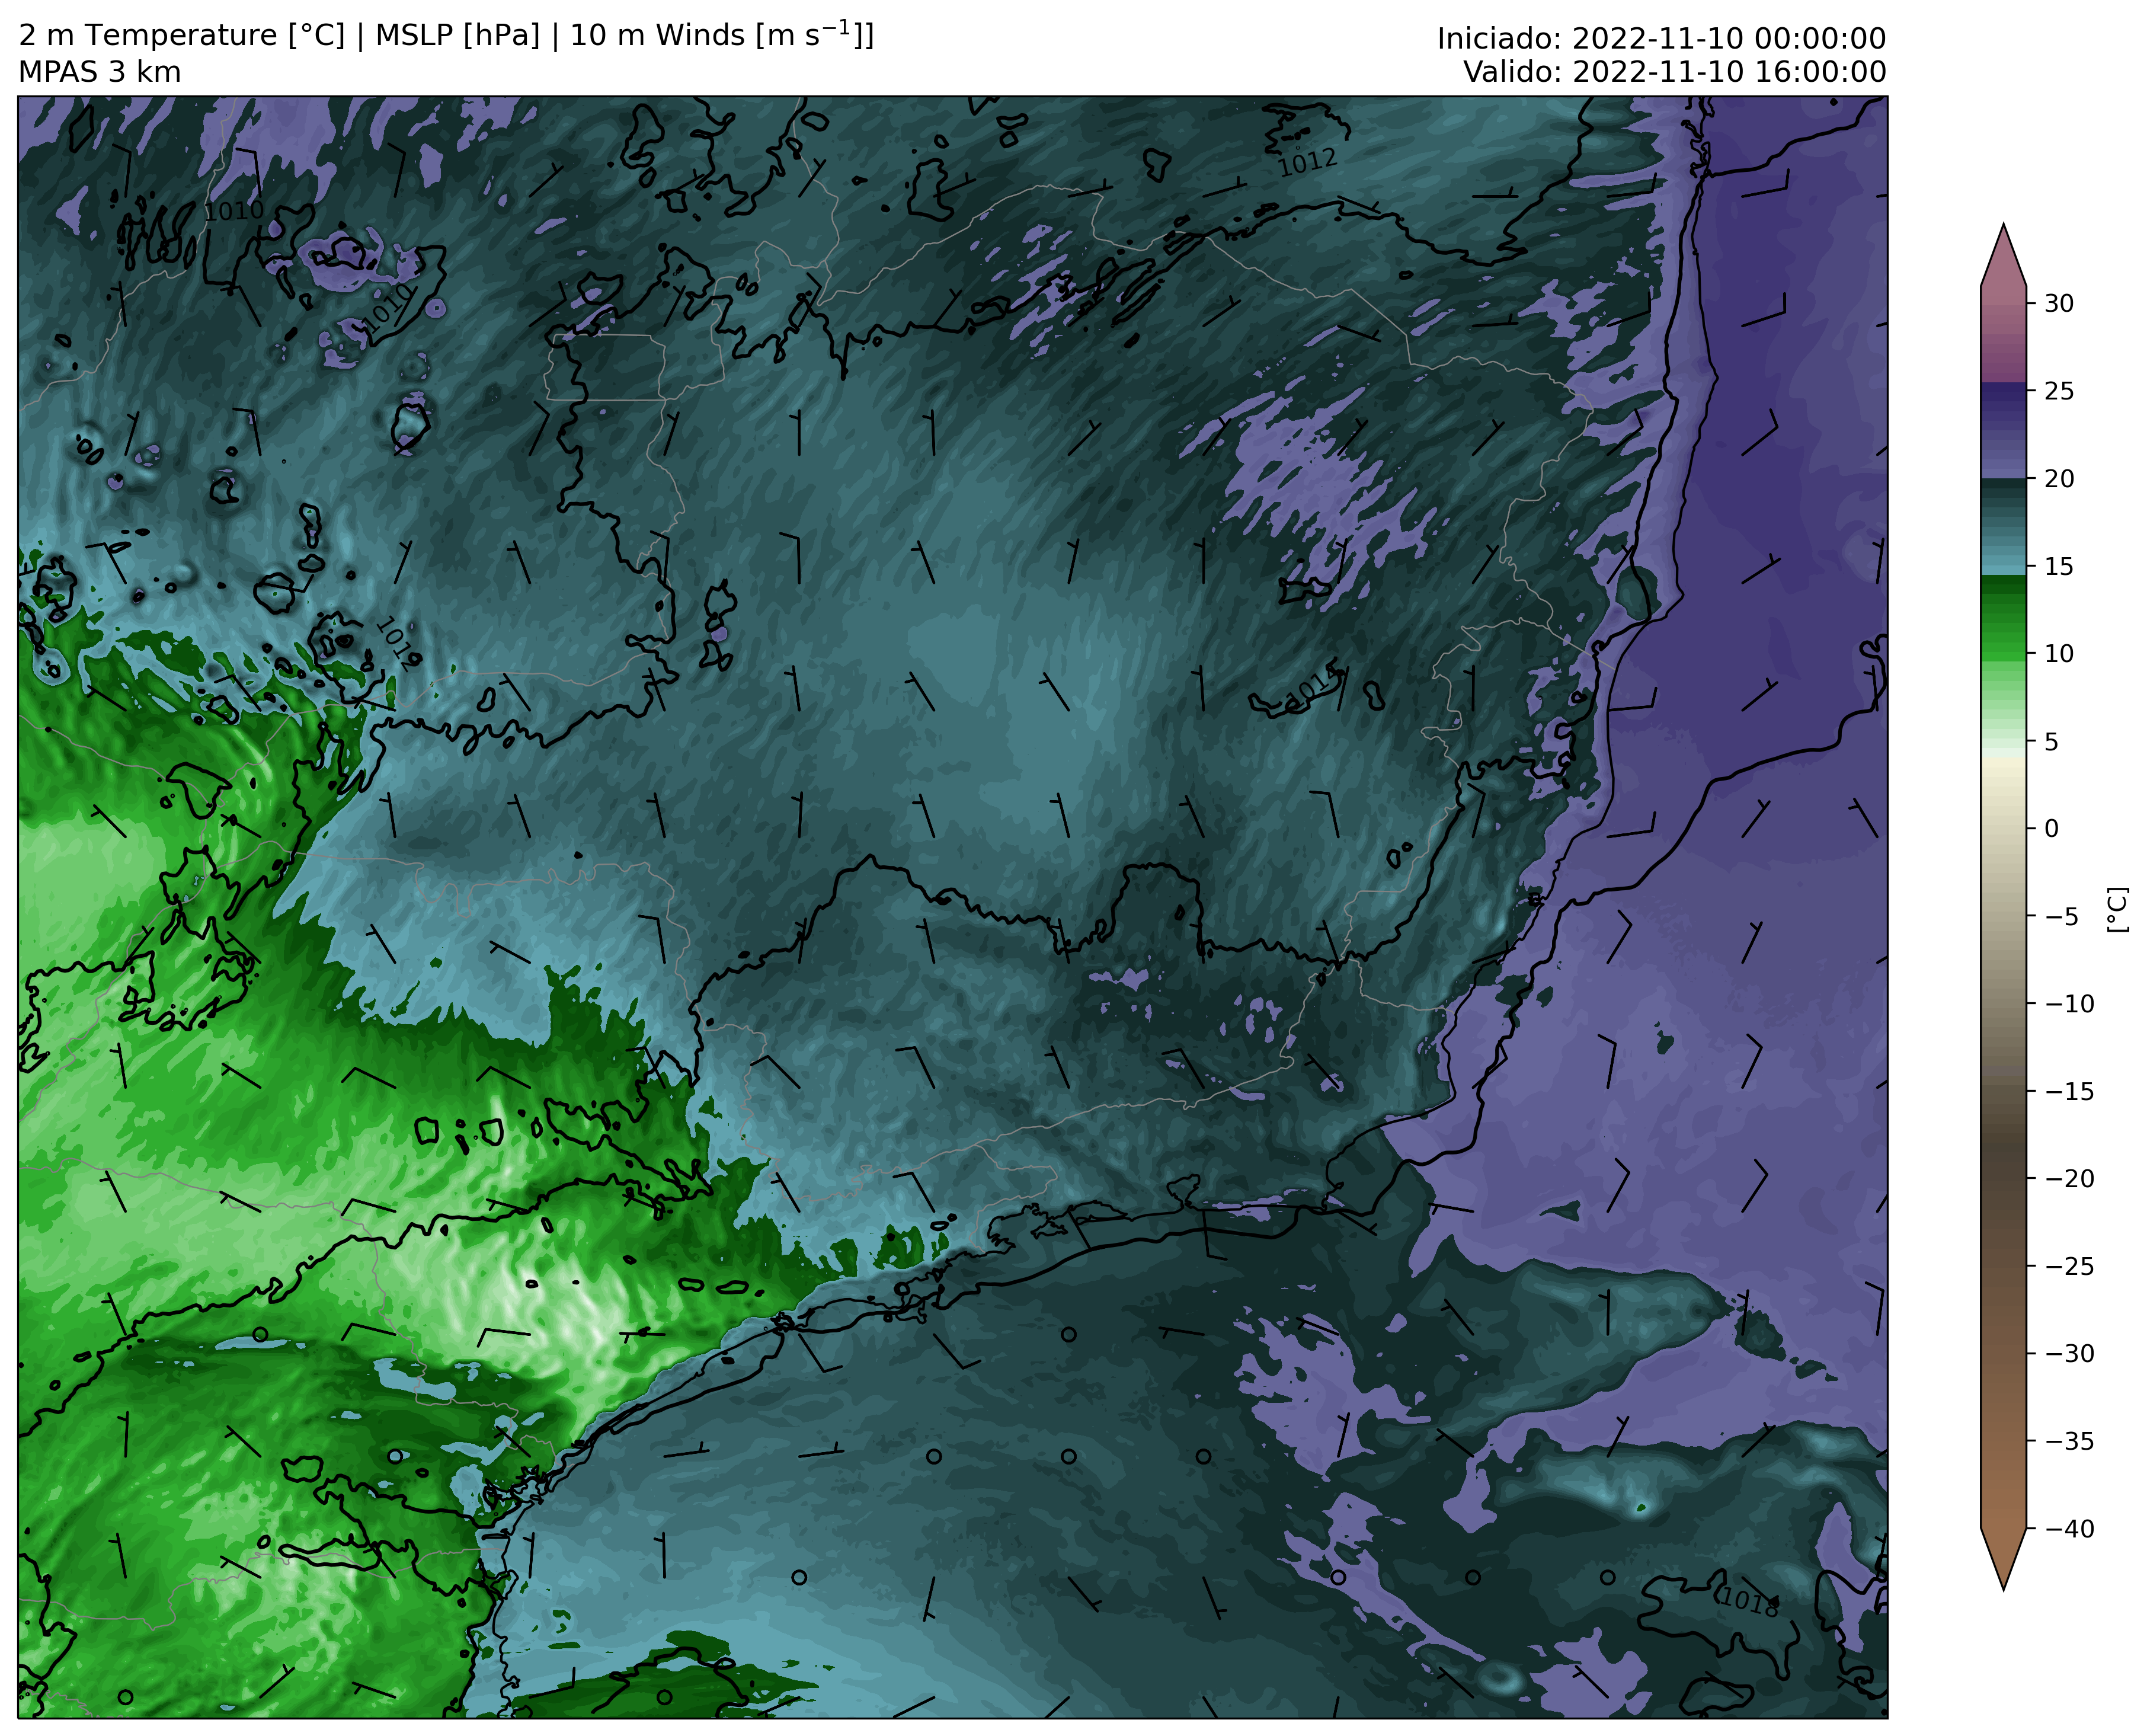2147x1736 pixels.
Task: Click the colorbar tick label "15"
Action: tap(2058, 567)
